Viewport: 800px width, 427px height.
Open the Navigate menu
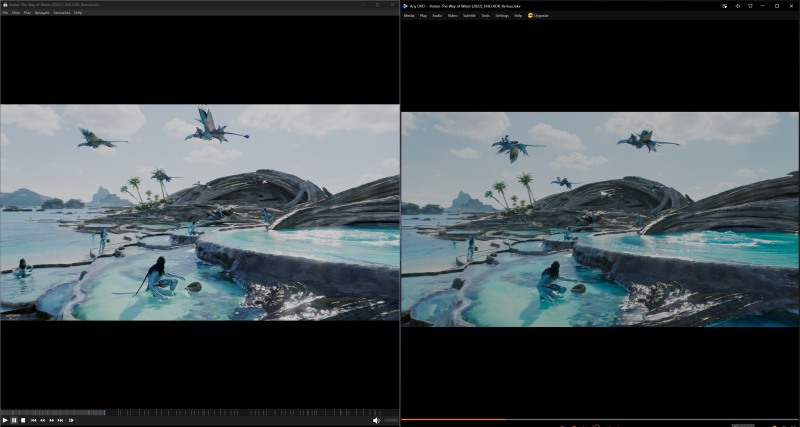(42, 13)
